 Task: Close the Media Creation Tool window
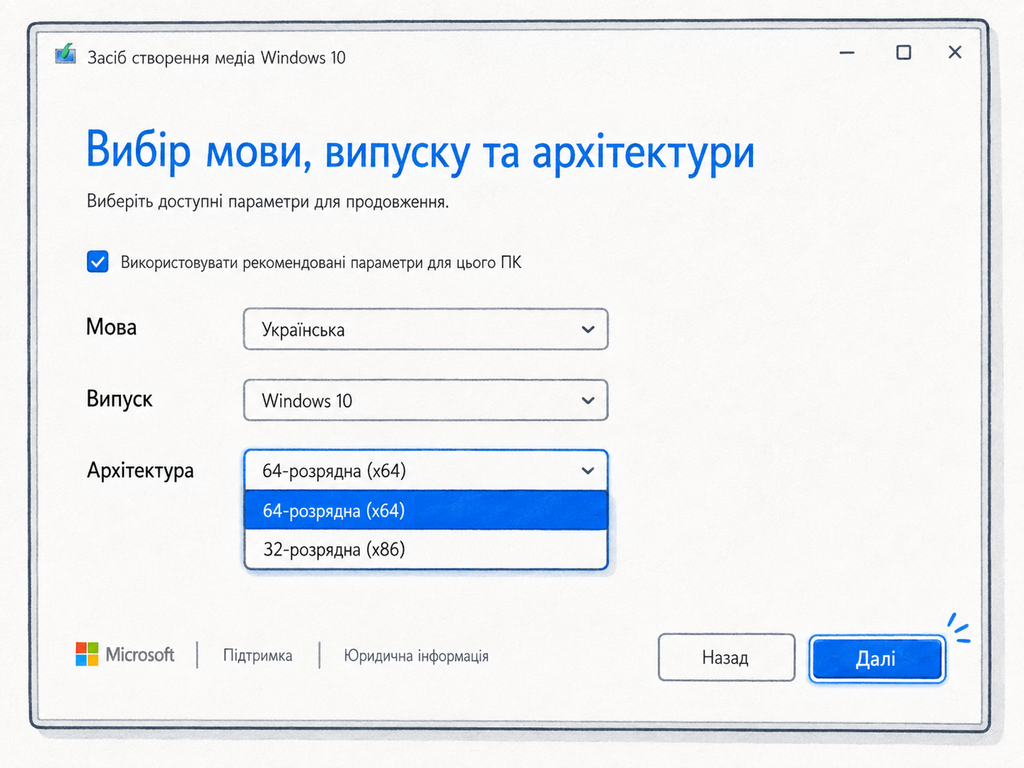click(955, 52)
